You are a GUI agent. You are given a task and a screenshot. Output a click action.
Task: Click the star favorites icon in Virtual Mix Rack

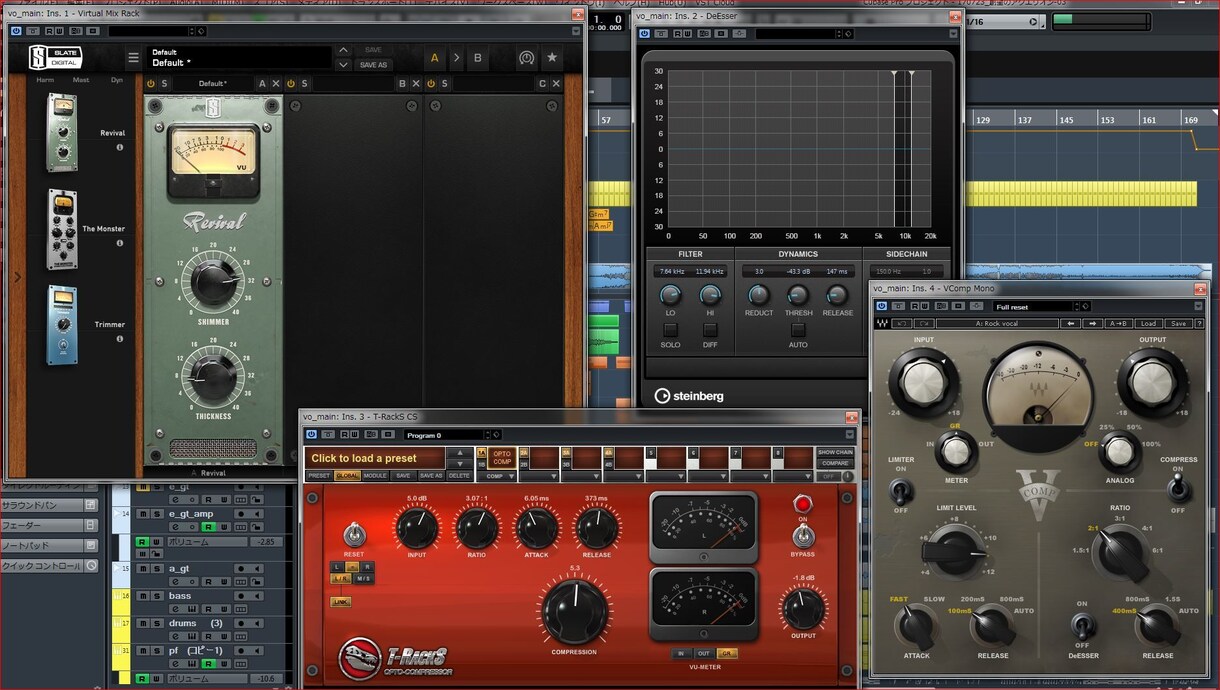click(552, 58)
